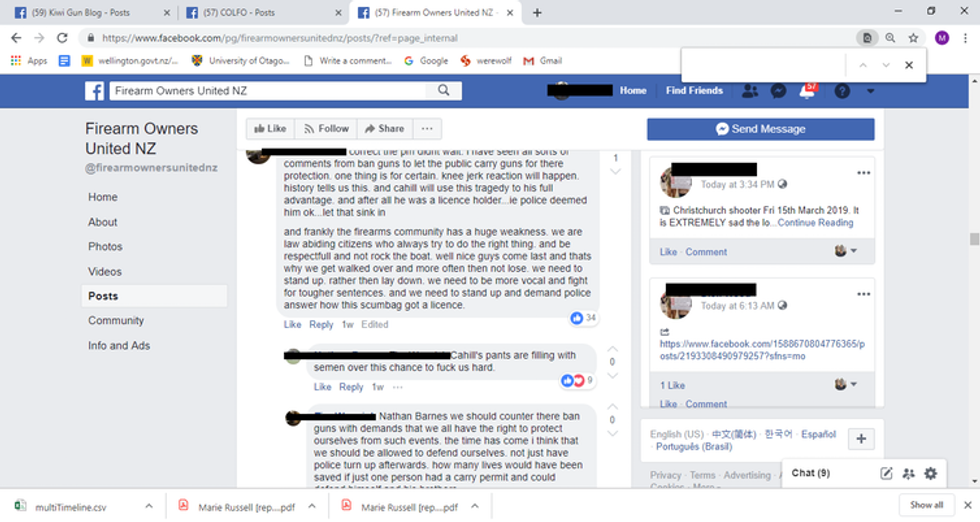Open the Messenger icon in Facebook header
Viewport: 980px width, 522px height.
(778, 91)
